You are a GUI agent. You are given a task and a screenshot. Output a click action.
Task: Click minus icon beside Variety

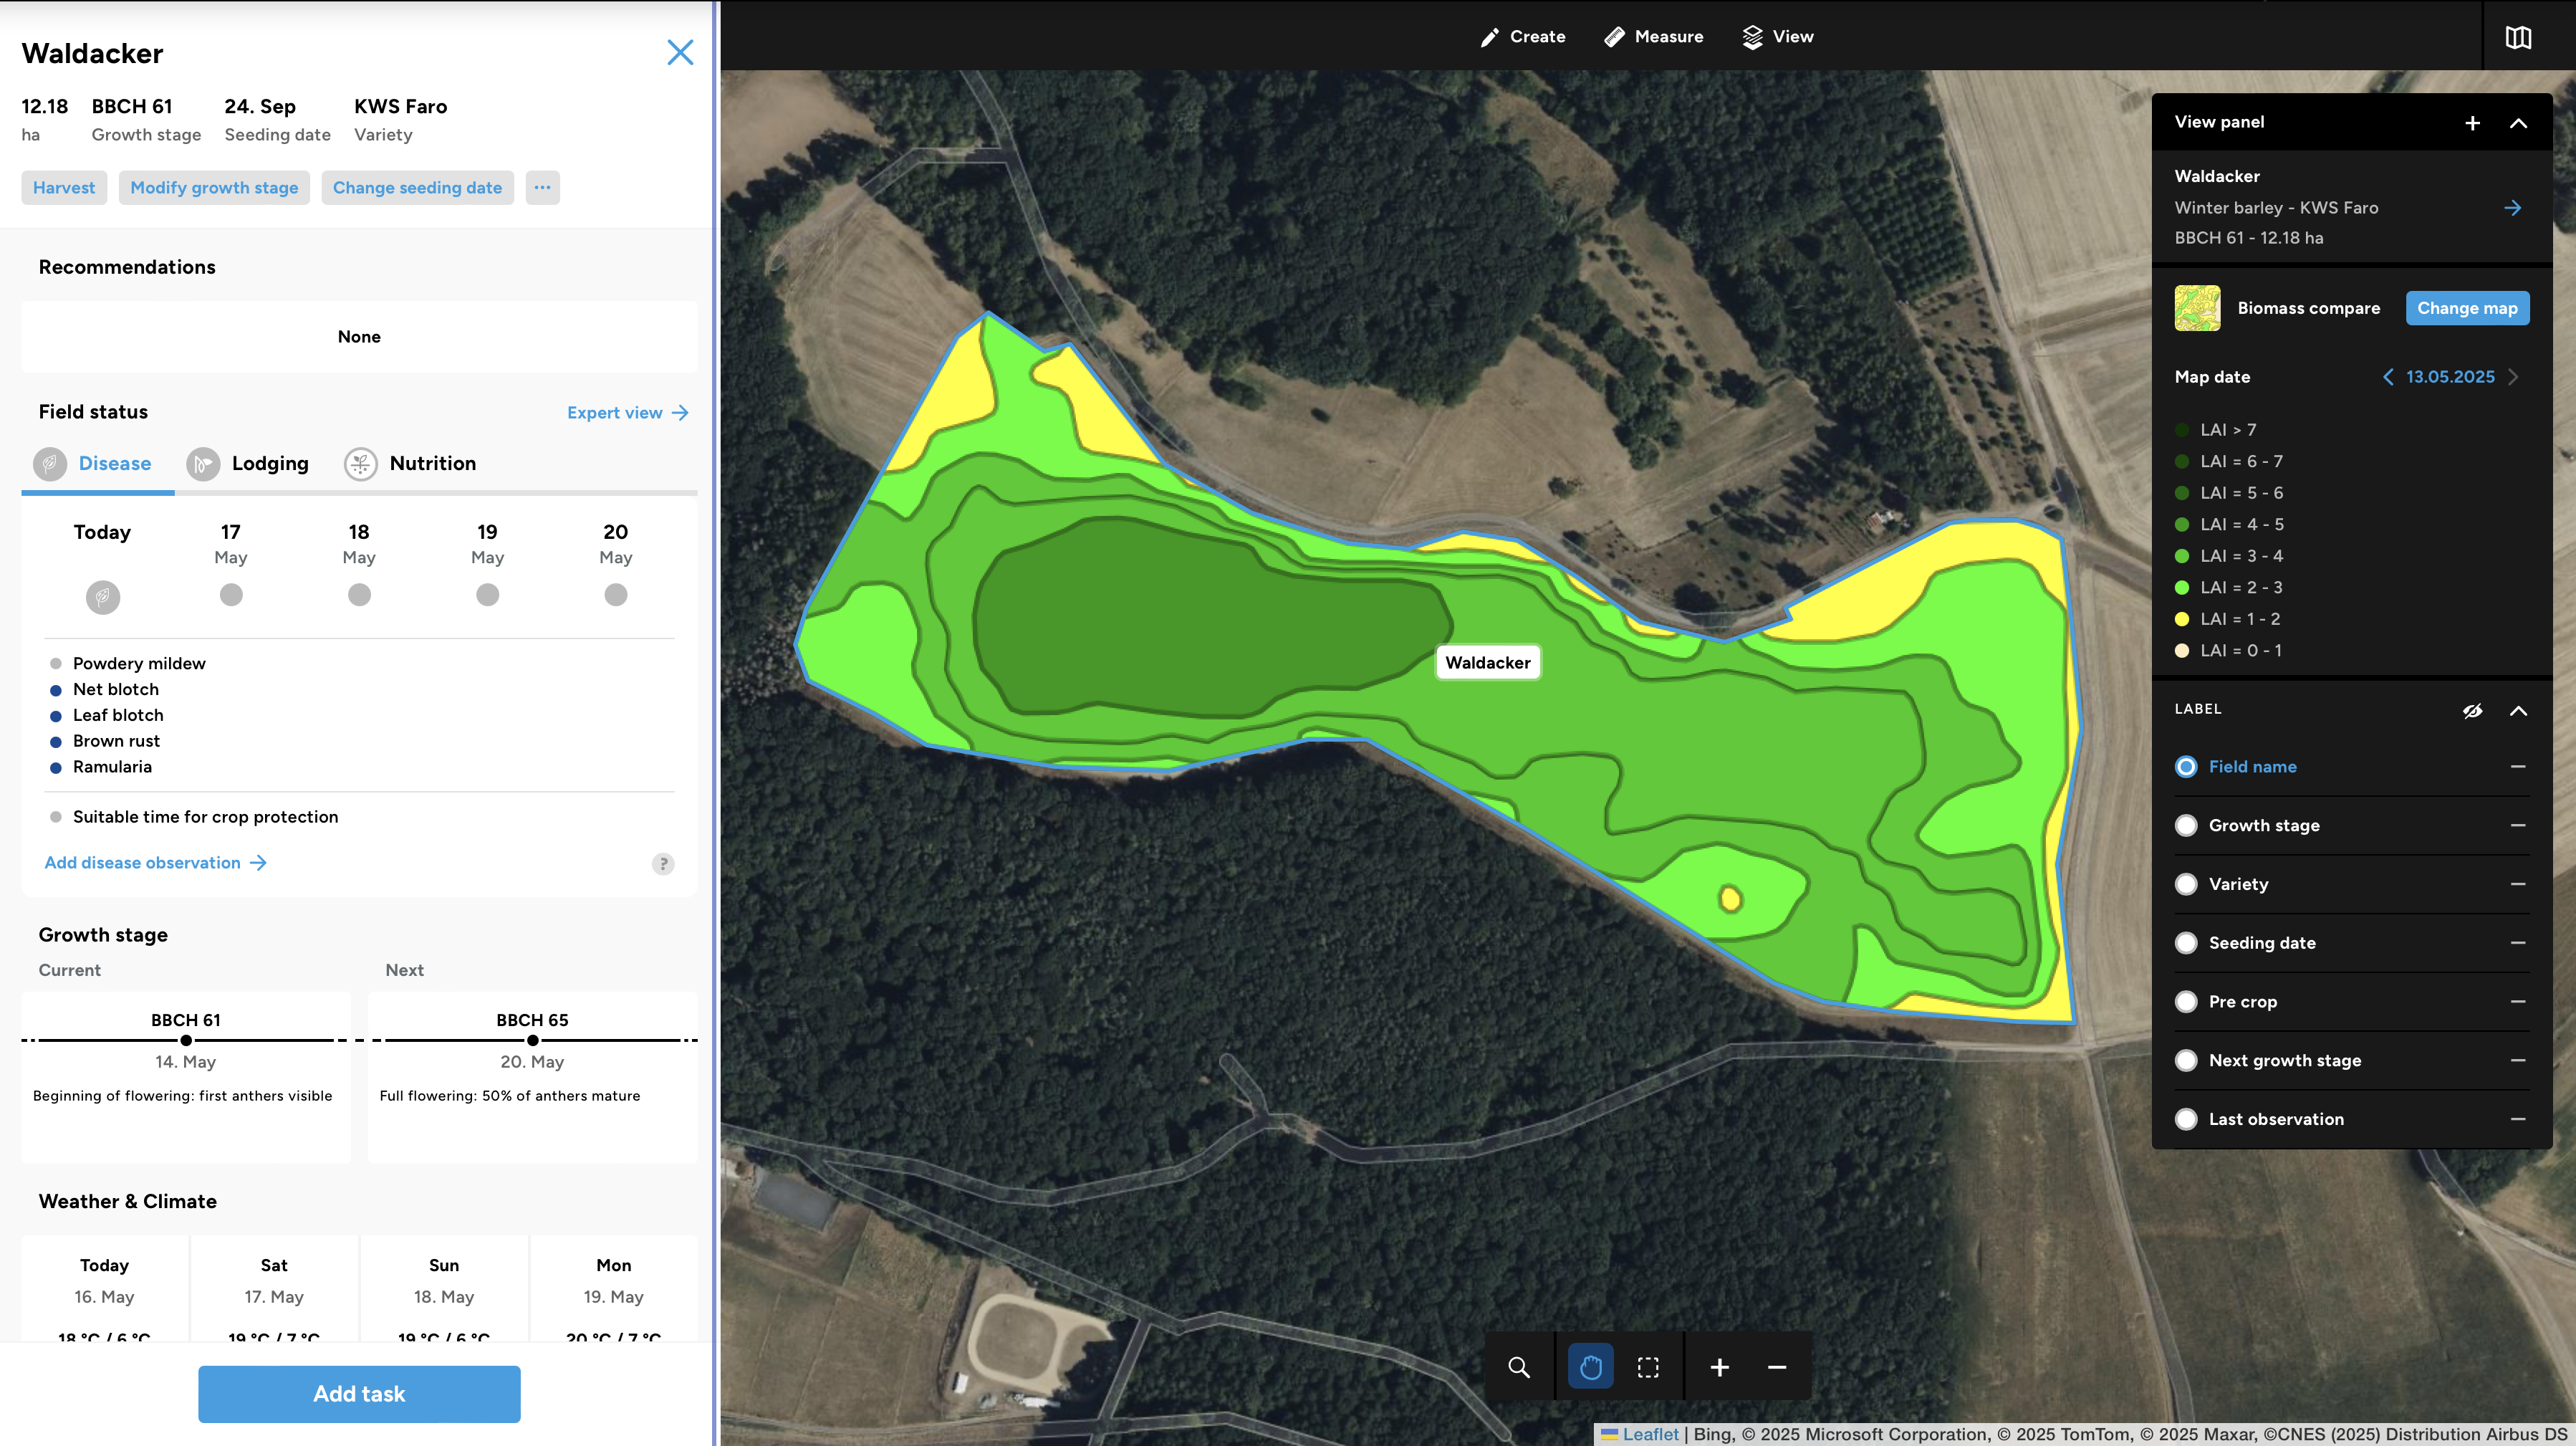pyautogui.click(x=2517, y=884)
